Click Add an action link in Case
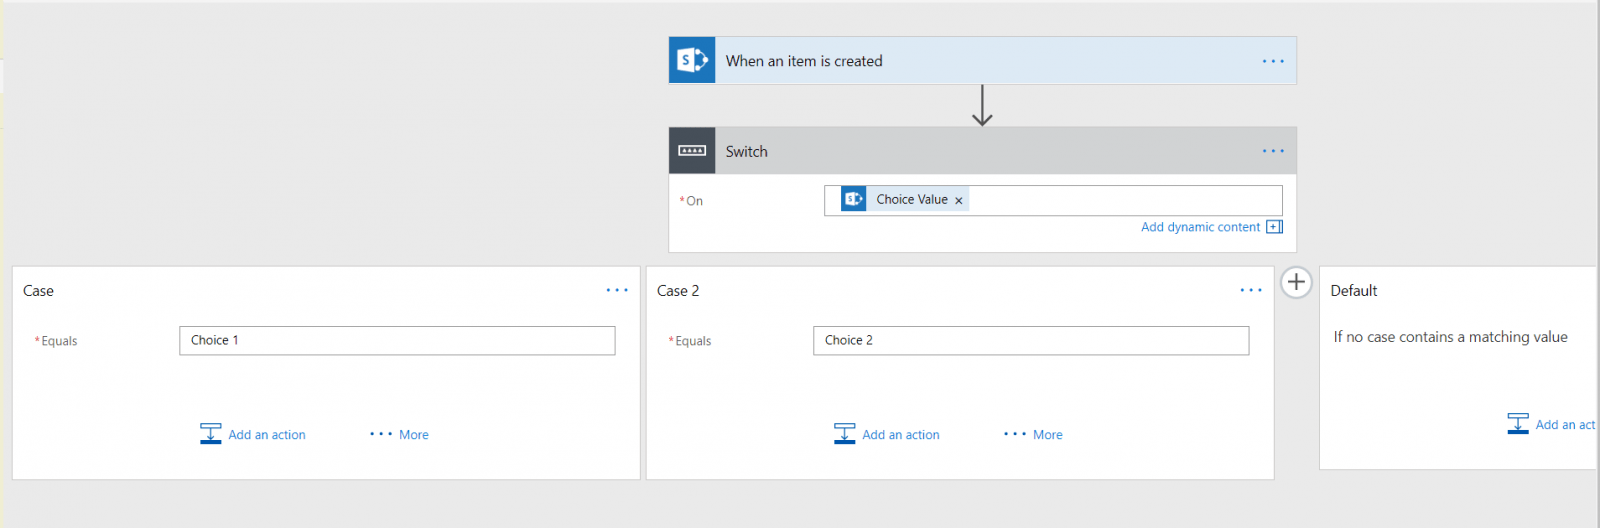This screenshot has height=528, width=1600. click(x=267, y=435)
